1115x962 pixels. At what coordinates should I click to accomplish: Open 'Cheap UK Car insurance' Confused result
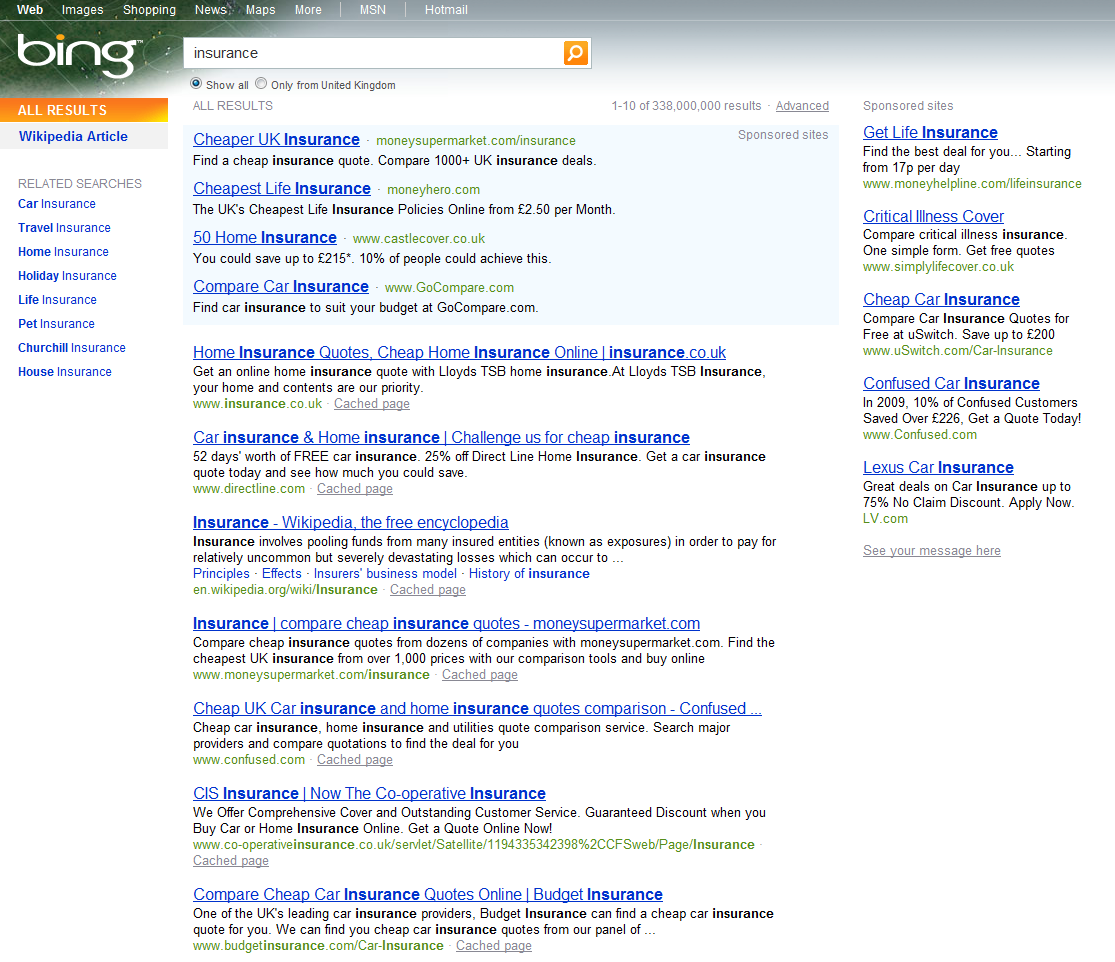point(477,709)
